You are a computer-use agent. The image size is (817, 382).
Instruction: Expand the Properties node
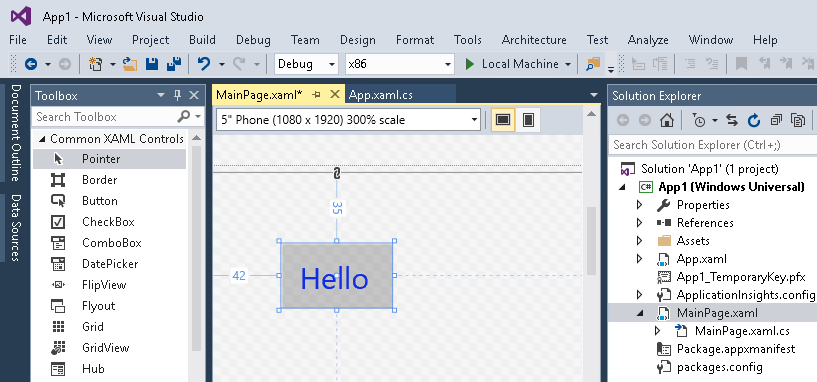(x=640, y=205)
